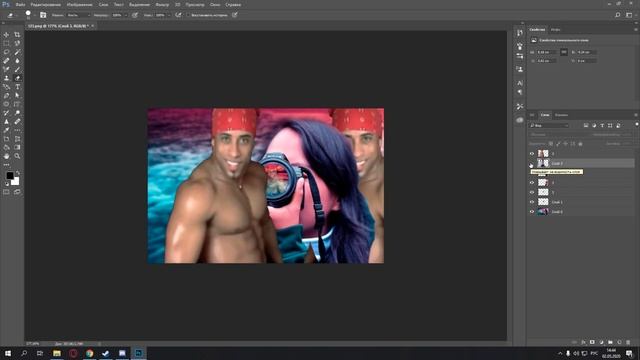Hide the topmost layer in Layers panel
Image resolution: width=640 pixels, height=360 pixels.
coord(532,153)
